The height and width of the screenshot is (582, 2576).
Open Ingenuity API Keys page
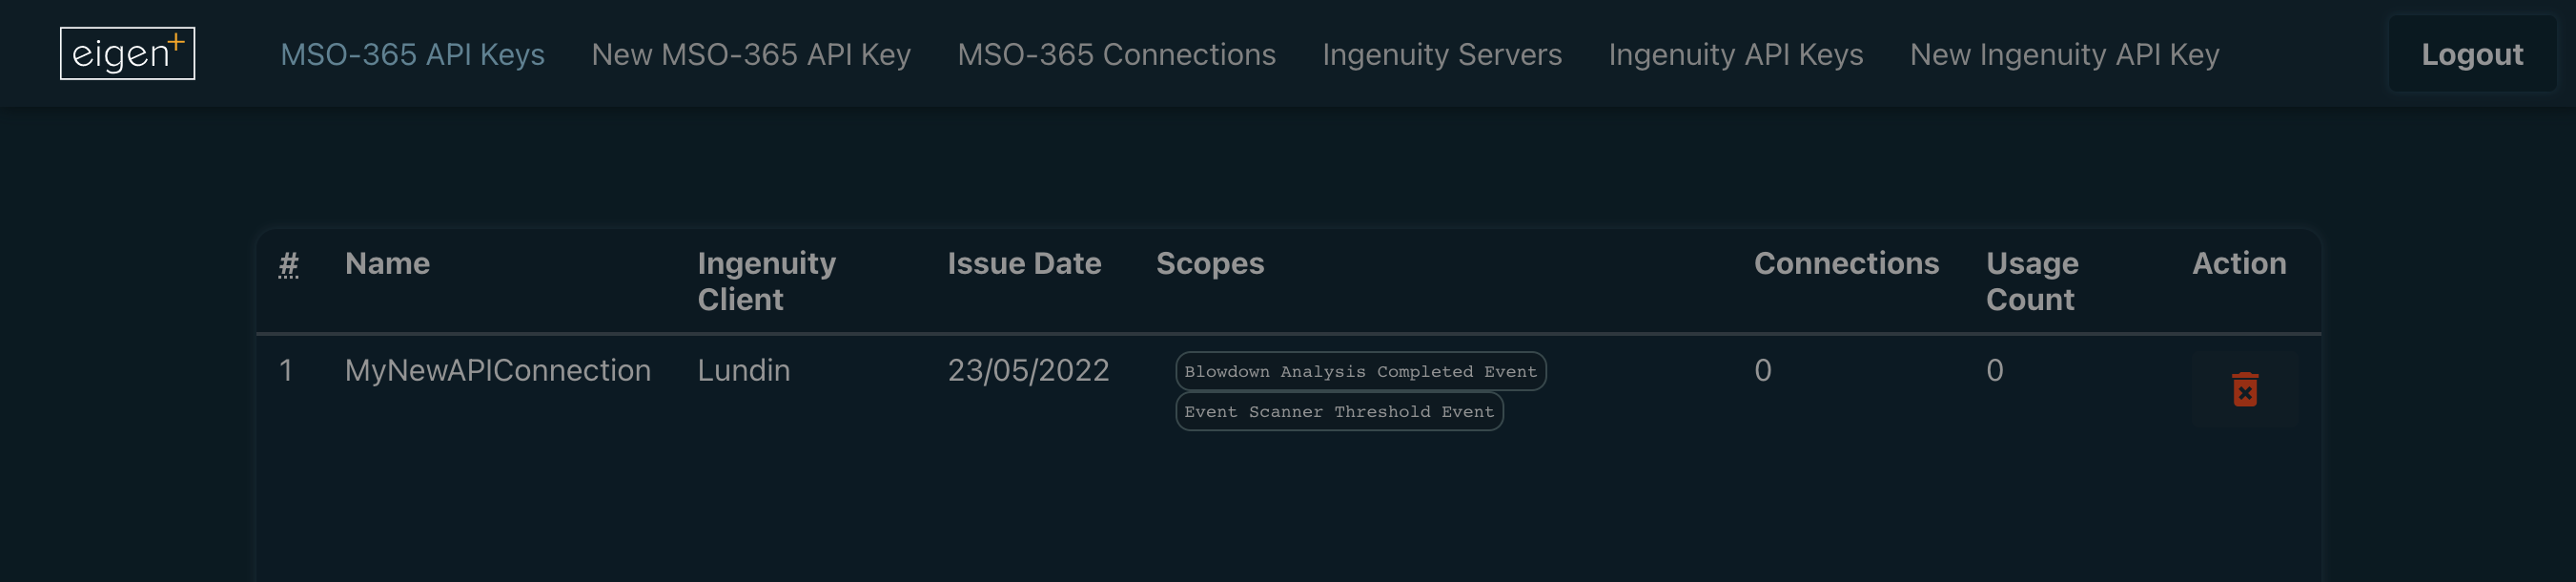pyautogui.click(x=1735, y=54)
